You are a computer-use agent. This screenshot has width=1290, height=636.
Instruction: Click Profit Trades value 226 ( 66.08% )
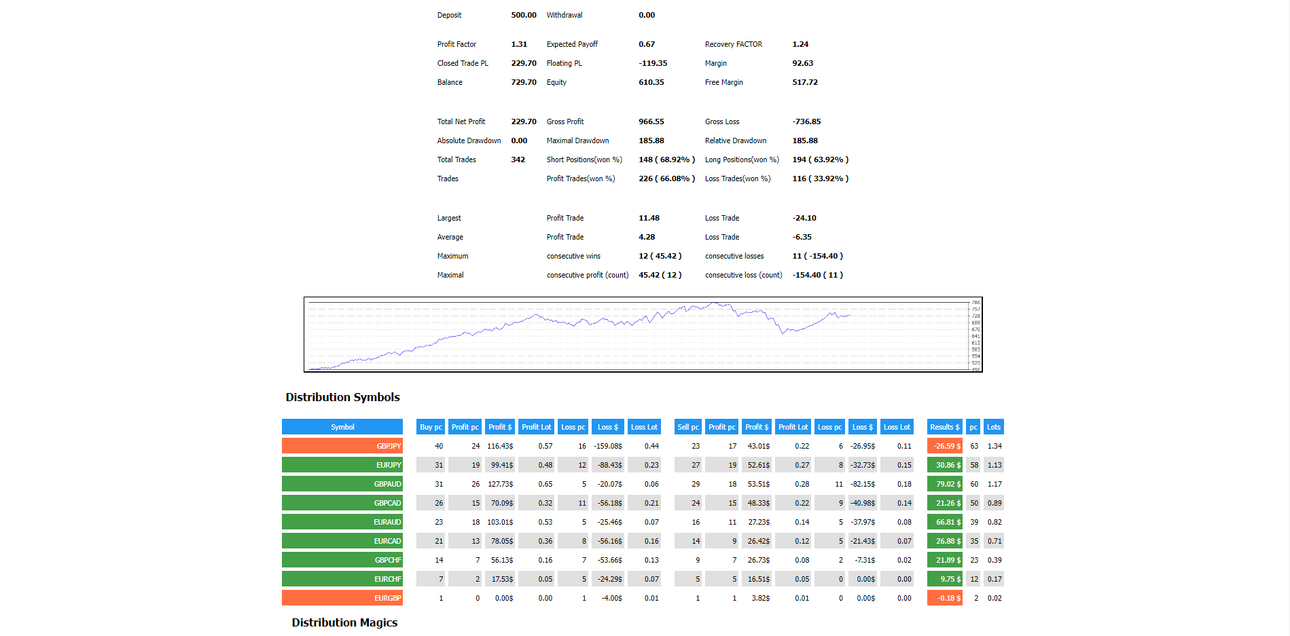click(666, 178)
